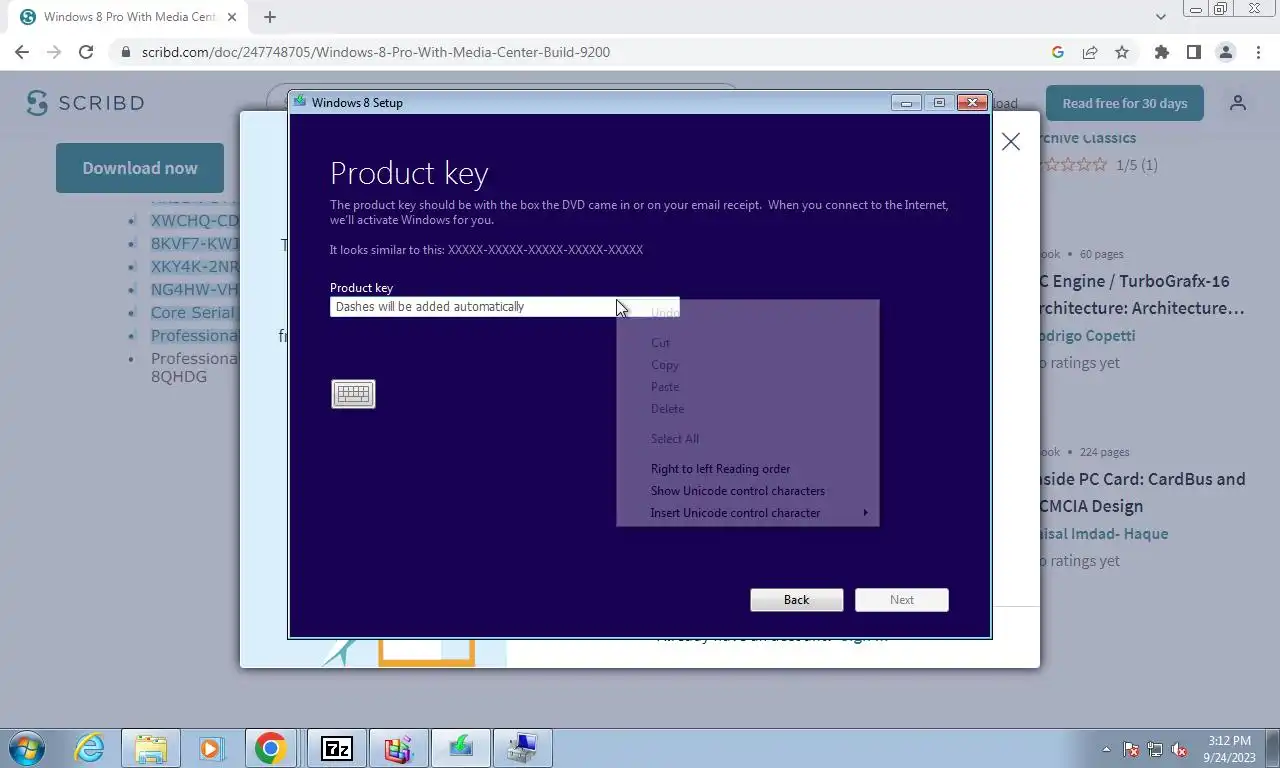Open the Action Center flag icon
Image resolution: width=1280 pixels, height=768 pixels.
[x=1131, y=749]
